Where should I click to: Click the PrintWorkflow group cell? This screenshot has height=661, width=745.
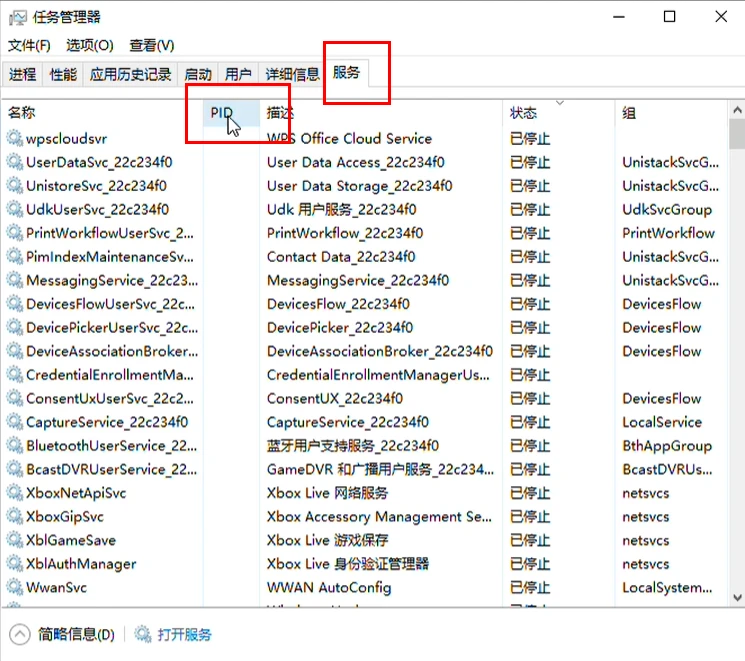pos(668,233)
